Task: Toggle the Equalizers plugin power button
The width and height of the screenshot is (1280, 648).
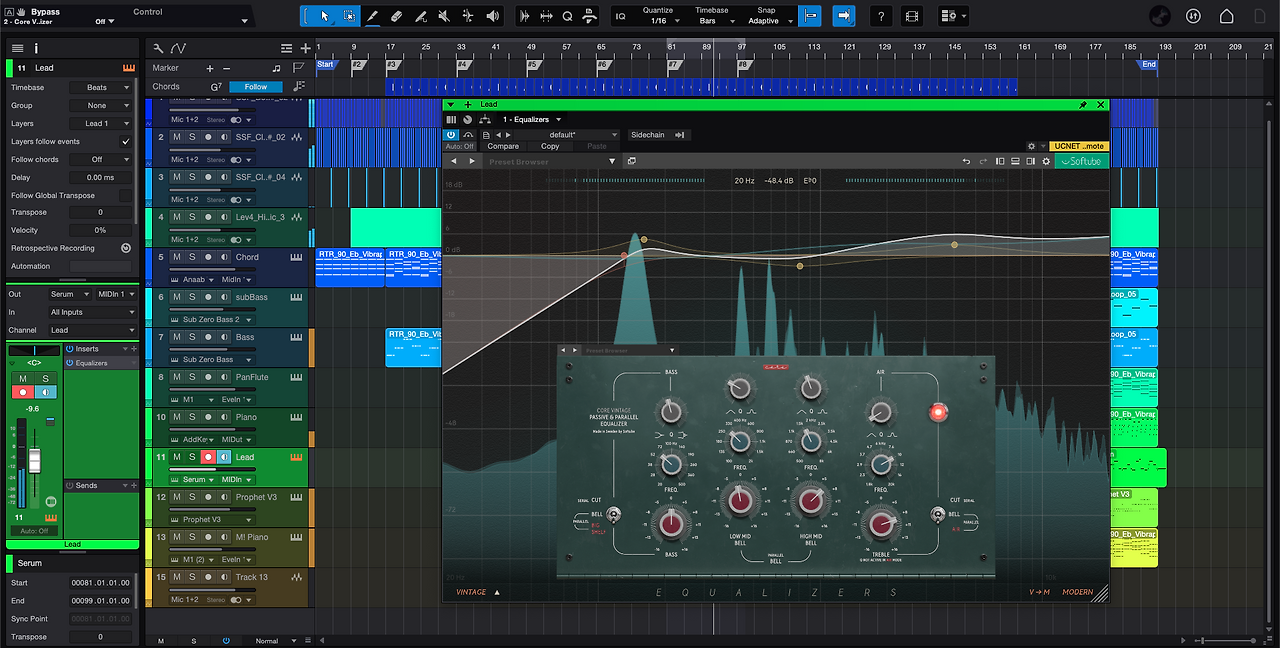Action: point(451,135)
